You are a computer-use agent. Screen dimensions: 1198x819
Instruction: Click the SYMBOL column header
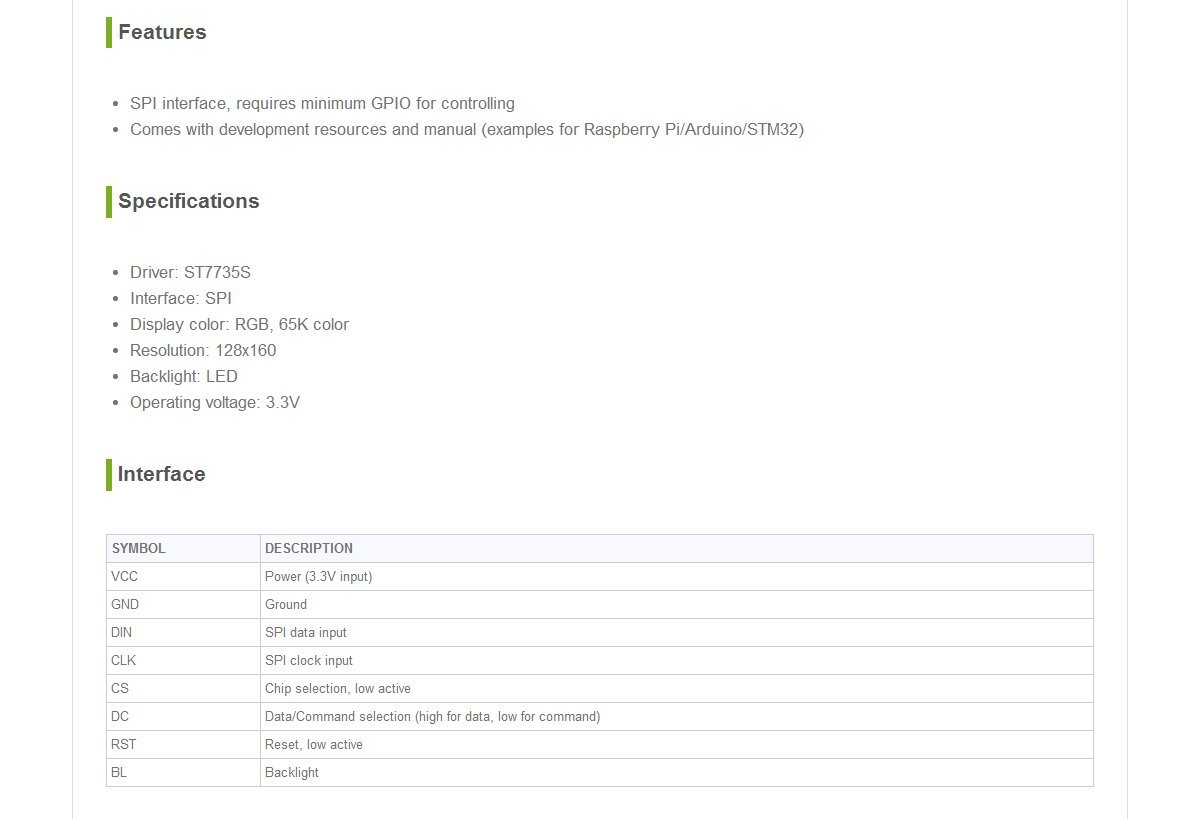point(139,548)
